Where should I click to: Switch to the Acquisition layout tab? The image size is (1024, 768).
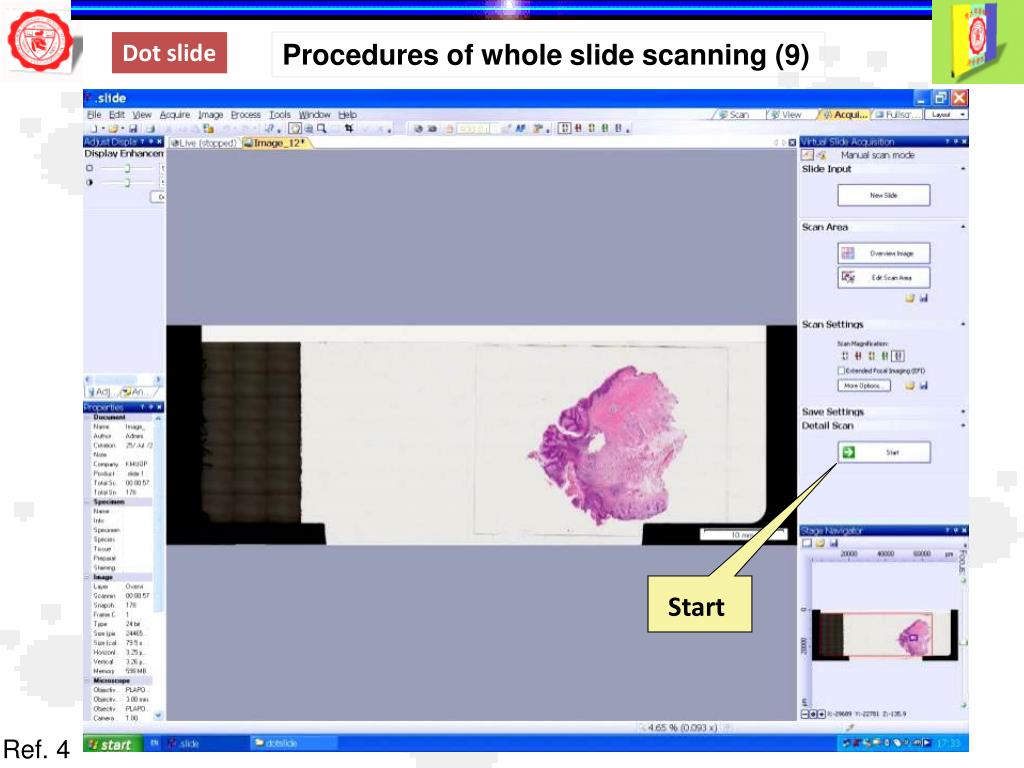845,114
